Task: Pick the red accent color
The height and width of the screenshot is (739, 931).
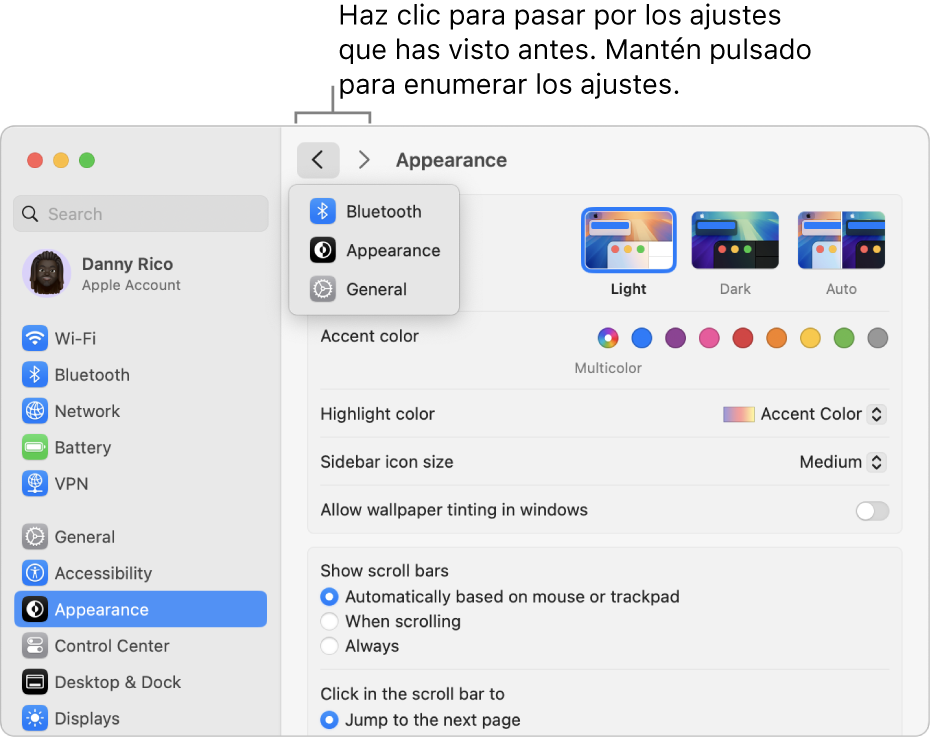Action: (x=743, y=338)
